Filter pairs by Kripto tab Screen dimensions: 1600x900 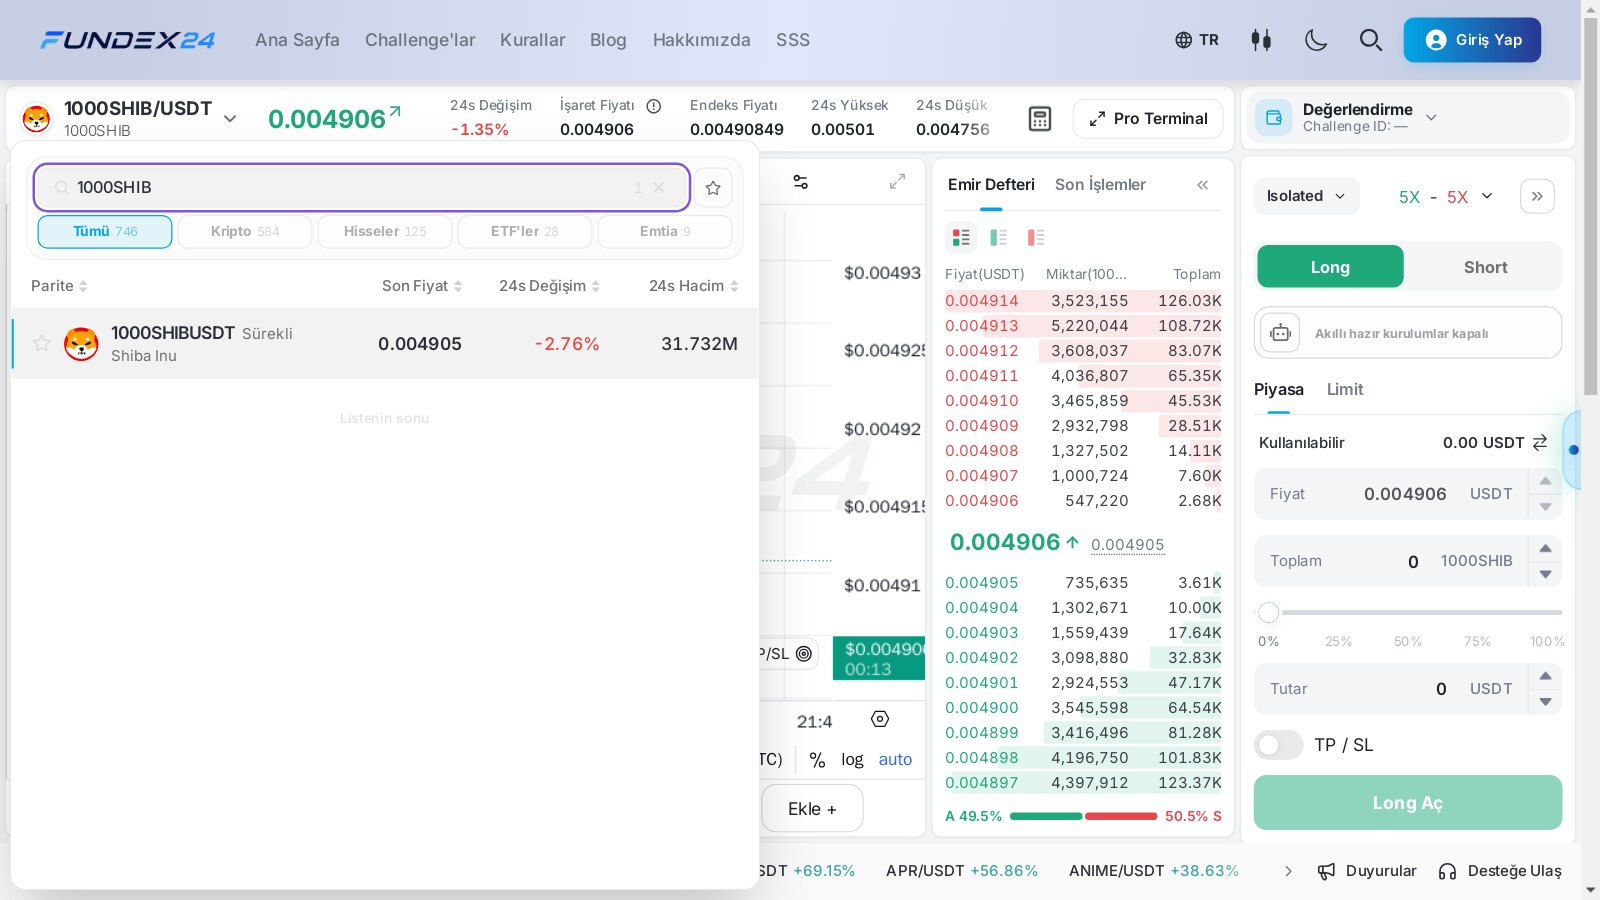(245, 232)
